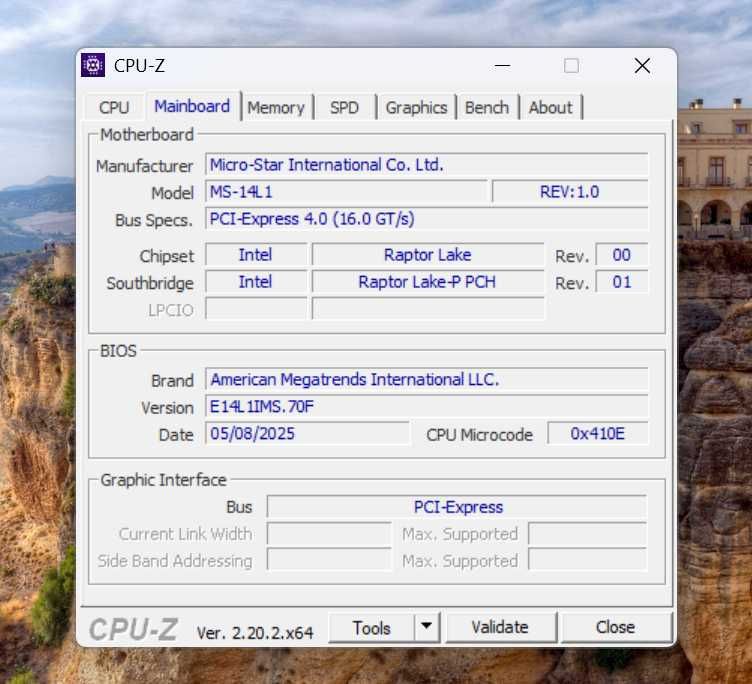Click the Tools button
This screenshot has height=684, width=752.
click(x=371, y=628)
